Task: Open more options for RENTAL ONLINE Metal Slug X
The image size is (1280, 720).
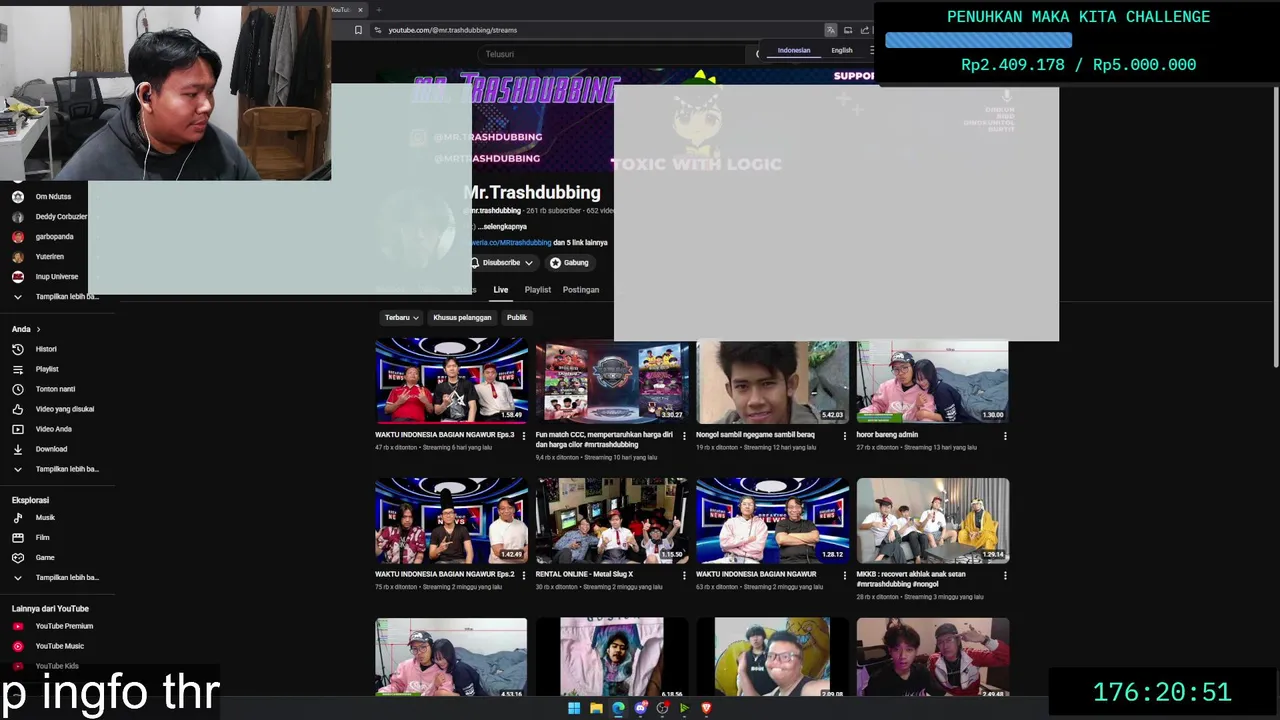Action: click(684, 576)
